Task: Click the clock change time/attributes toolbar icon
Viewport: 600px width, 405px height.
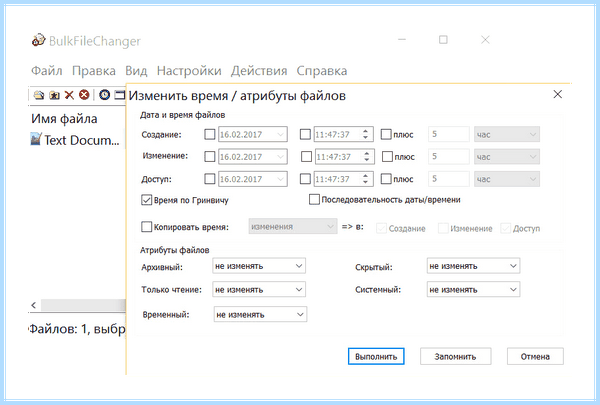Action: pos(104,95)
